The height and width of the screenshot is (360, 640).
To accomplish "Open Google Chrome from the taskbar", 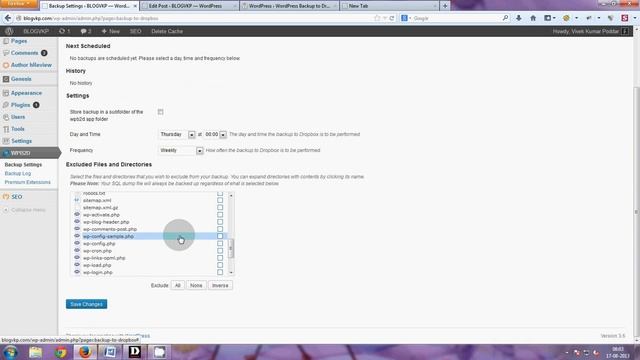I will click(x=61, y=352).
